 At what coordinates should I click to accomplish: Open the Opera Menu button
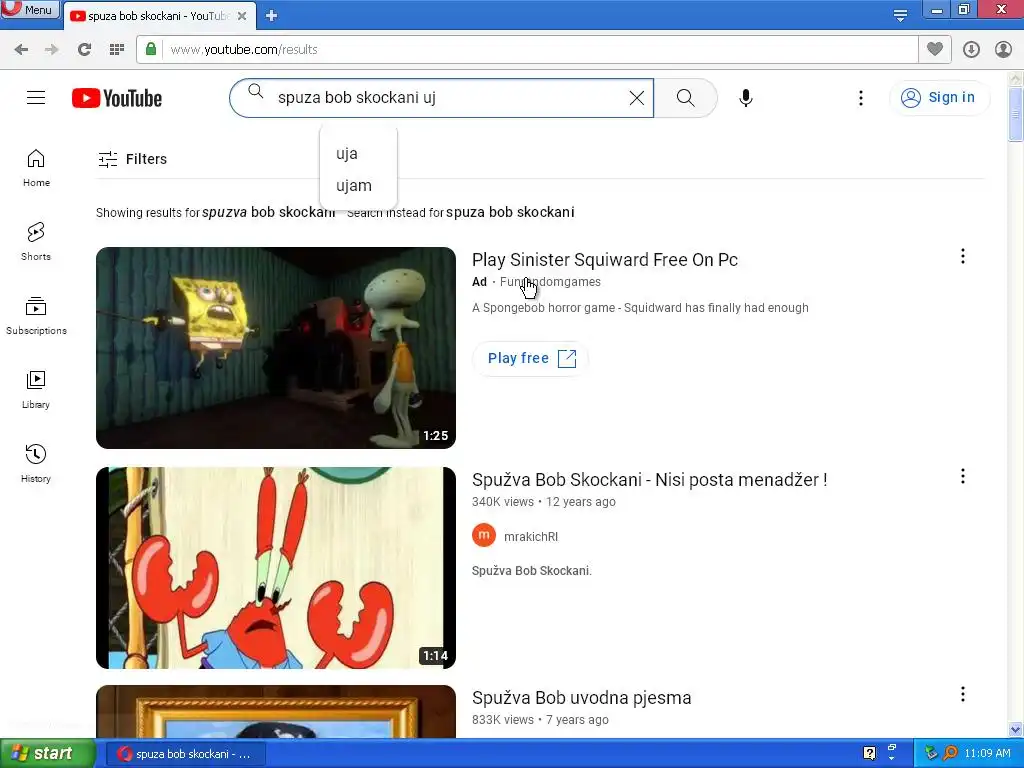click(29, 9)
